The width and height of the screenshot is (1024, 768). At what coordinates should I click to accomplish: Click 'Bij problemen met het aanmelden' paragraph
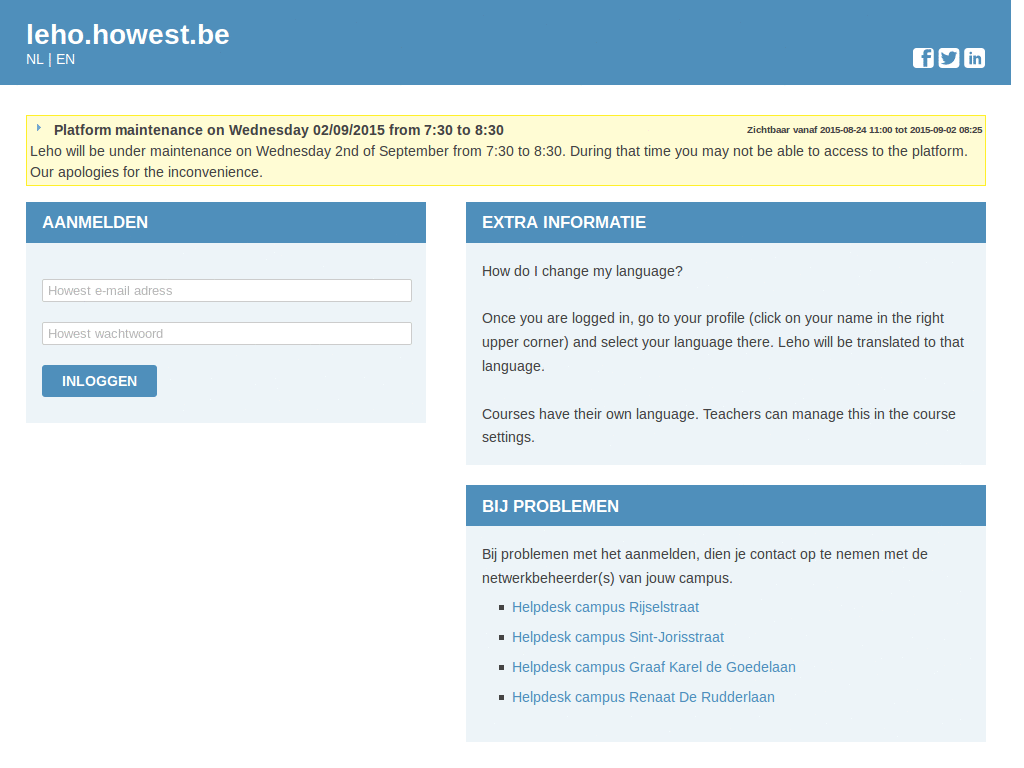[x=705, y=566]
